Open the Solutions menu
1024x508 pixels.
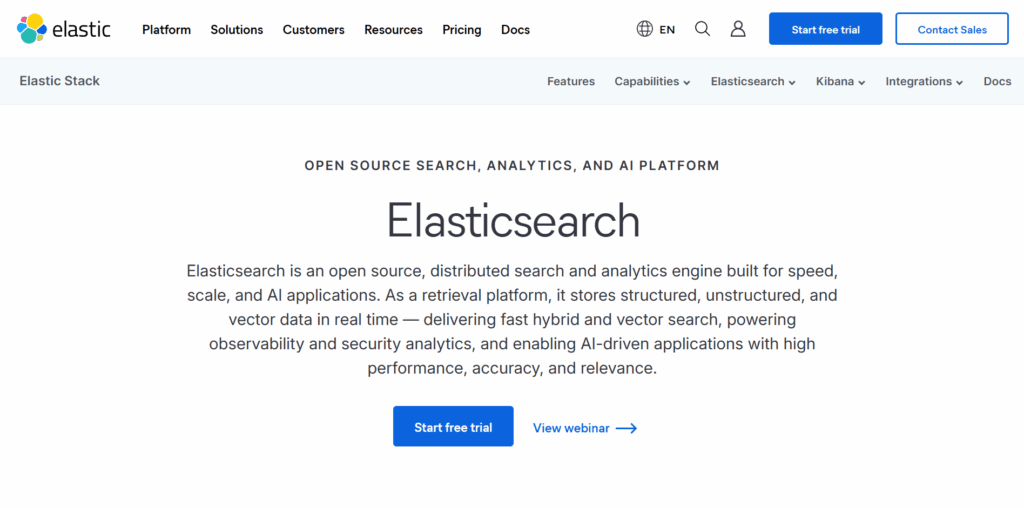click(236, 29)
